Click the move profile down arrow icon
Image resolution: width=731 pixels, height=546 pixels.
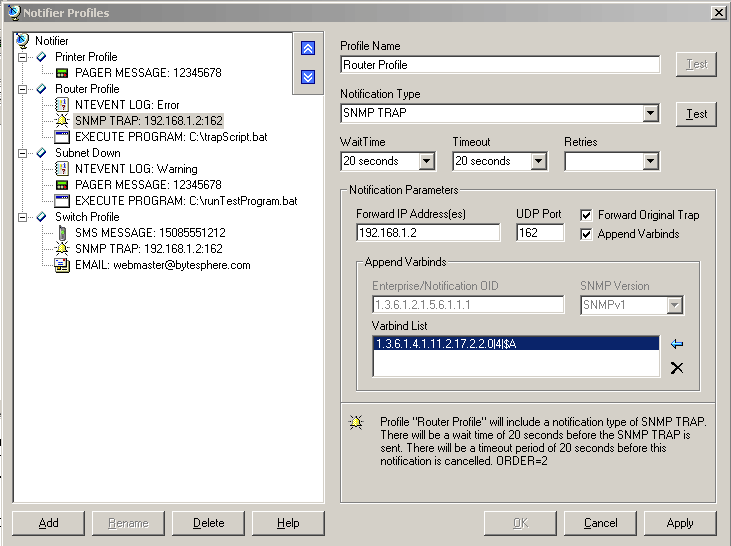pos(308,76)
